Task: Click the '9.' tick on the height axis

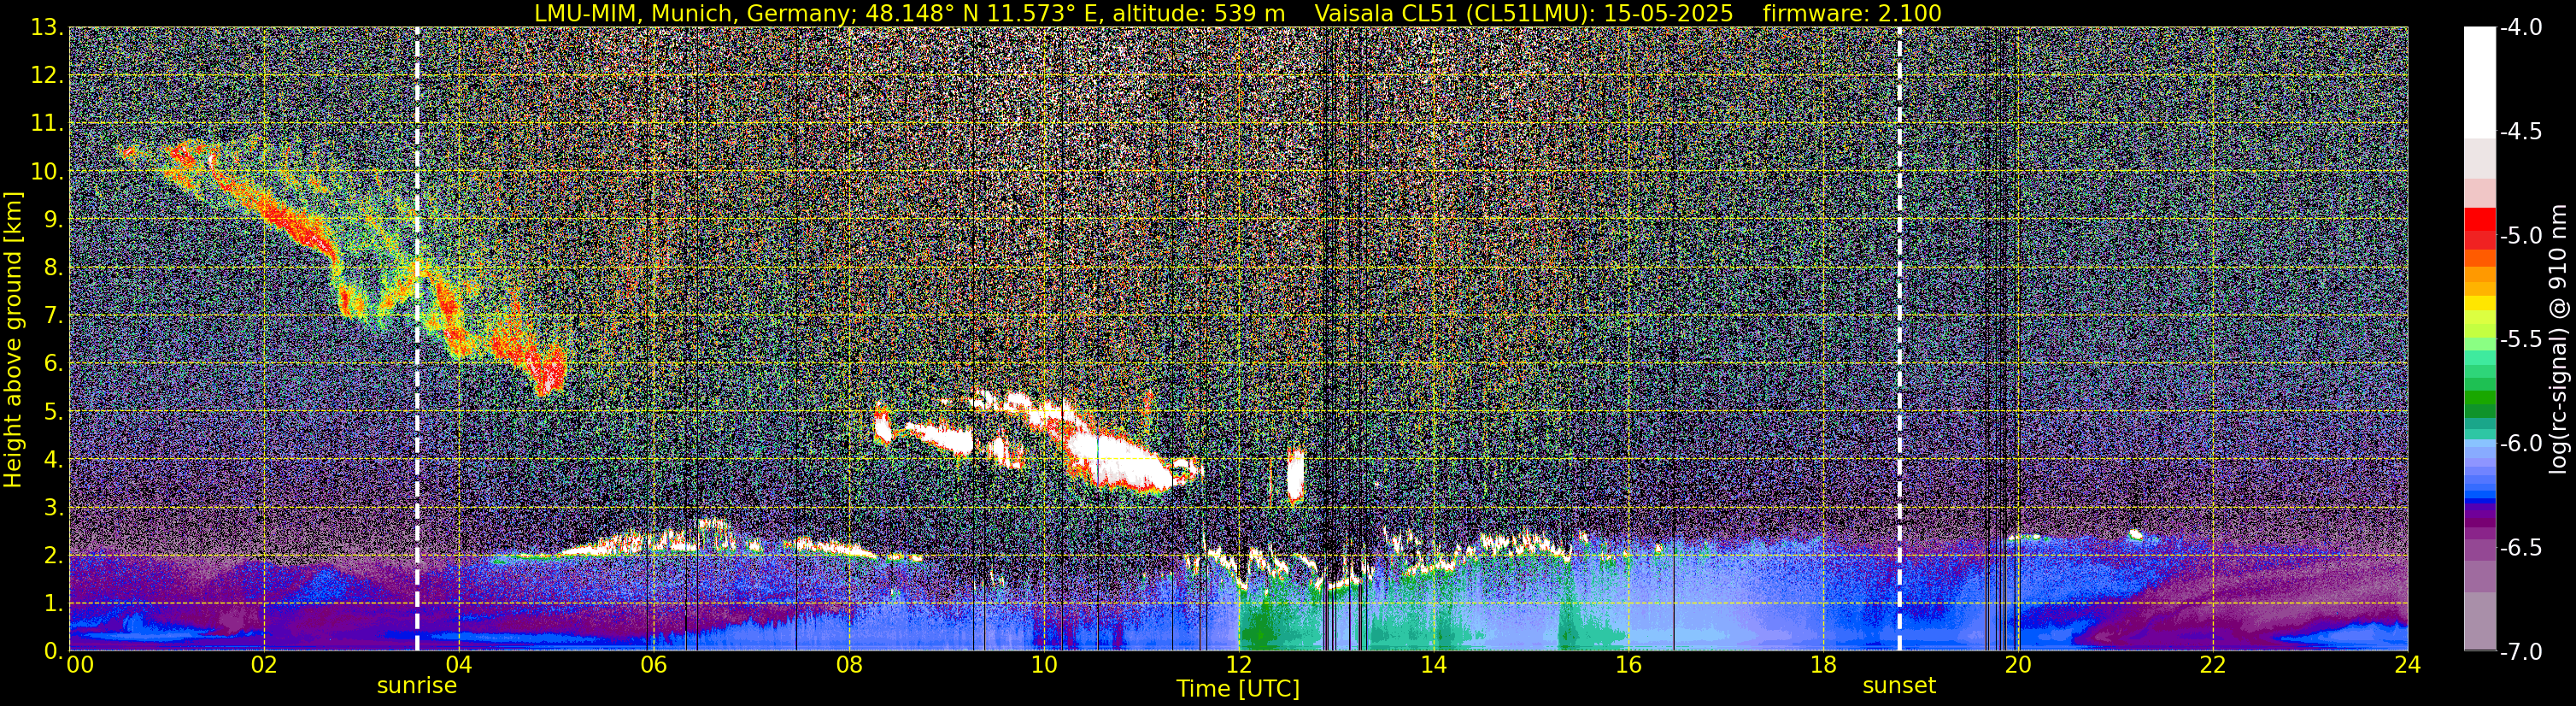Action: 53,220
